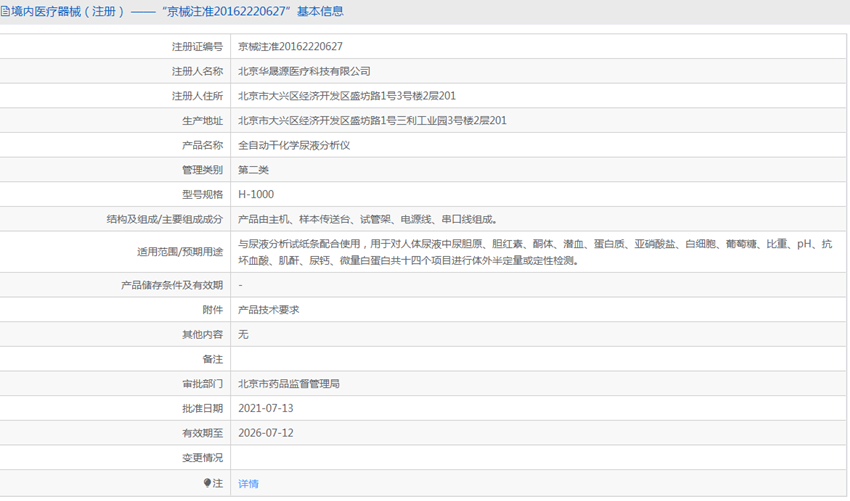This screenshot has height=501, width=850.
Task: Click the 产品储存条件及有效期 label
Action: pyautogui.click(x=172, y=285)
